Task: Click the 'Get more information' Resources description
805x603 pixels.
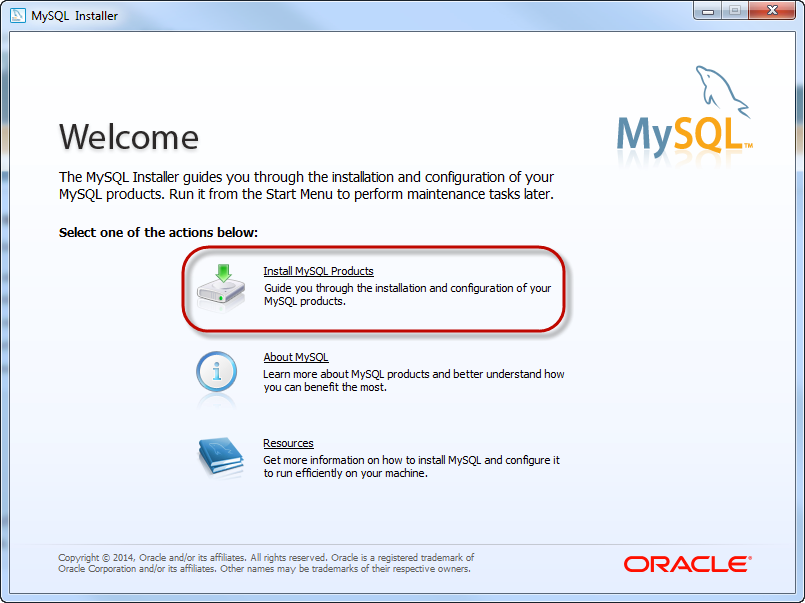Action: 411,466
